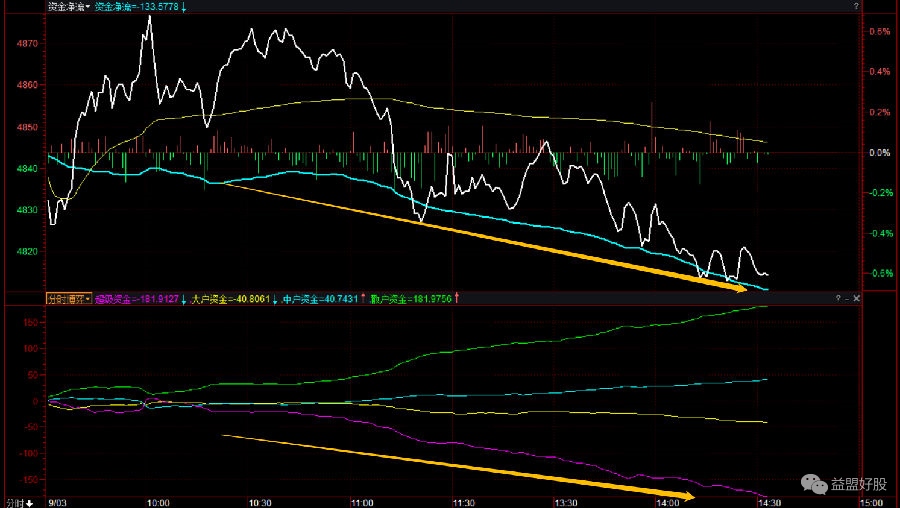Screen dimensions: 900x508
Task: Close the lower indicator panel
Action: pyautogui.click(x=857, y=298)
